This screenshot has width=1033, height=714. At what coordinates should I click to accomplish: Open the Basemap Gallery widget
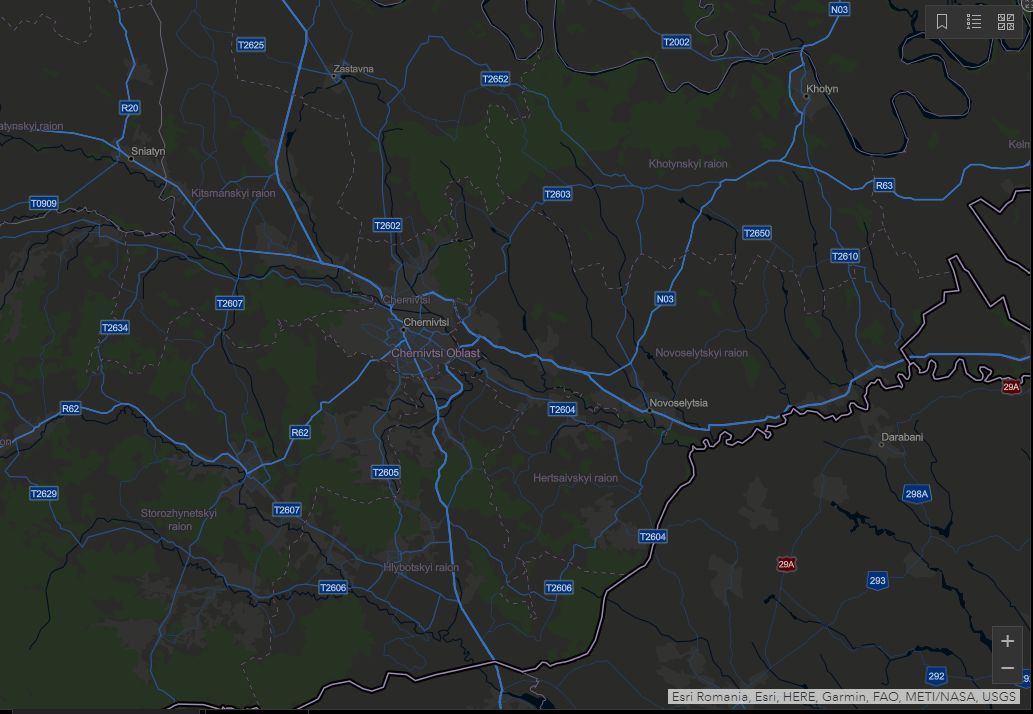coord(1006,22)
